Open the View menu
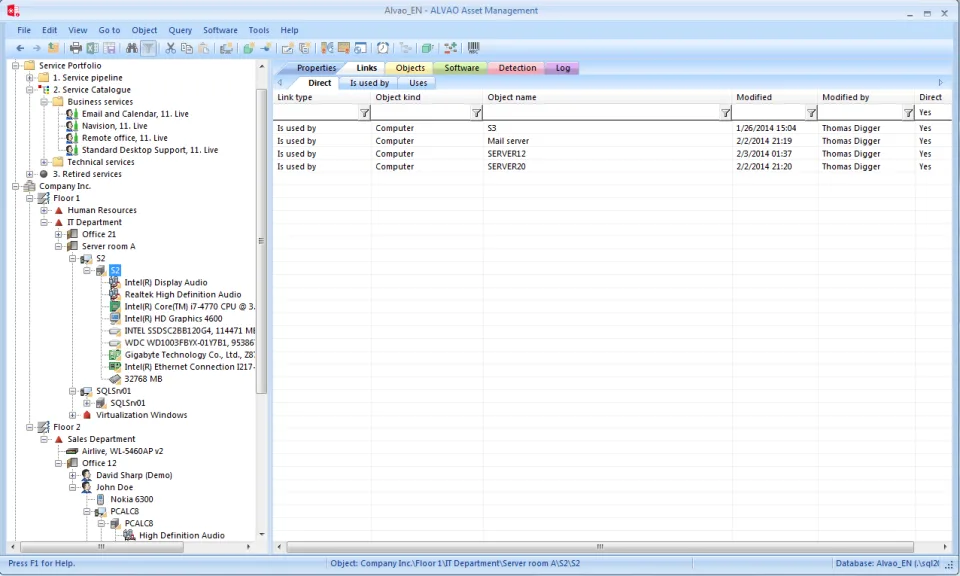960x576 pixels. (x=78, y=30)
